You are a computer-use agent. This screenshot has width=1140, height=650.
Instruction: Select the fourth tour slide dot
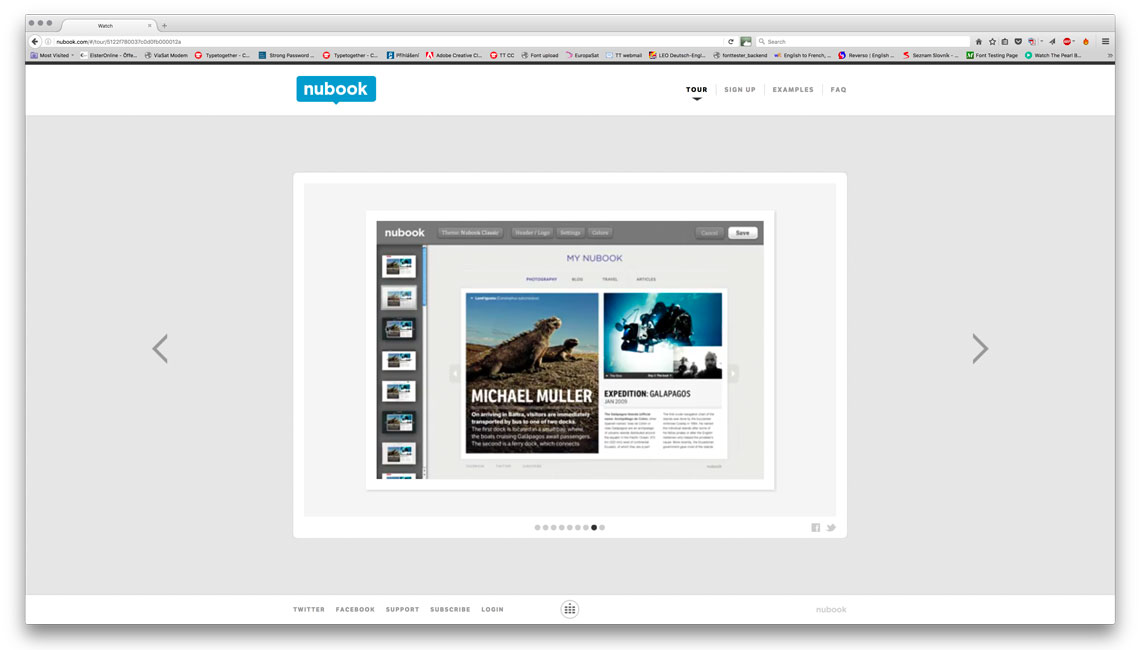click(561, 528)
